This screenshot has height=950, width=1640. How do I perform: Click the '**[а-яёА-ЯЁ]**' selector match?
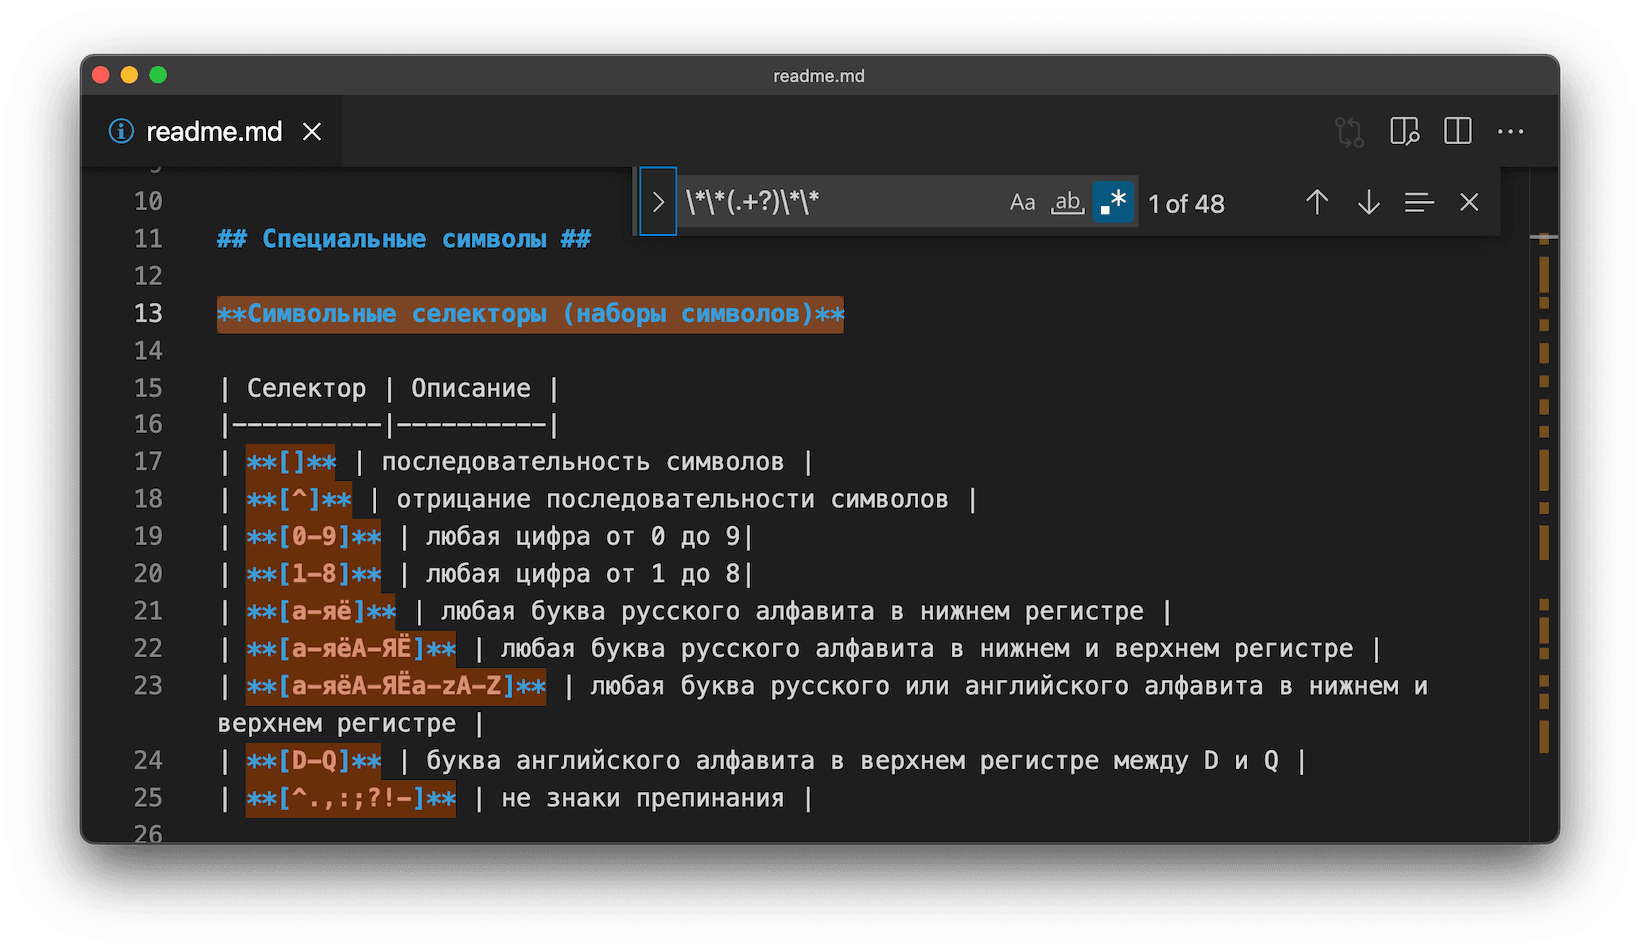[x=351, y=649]
